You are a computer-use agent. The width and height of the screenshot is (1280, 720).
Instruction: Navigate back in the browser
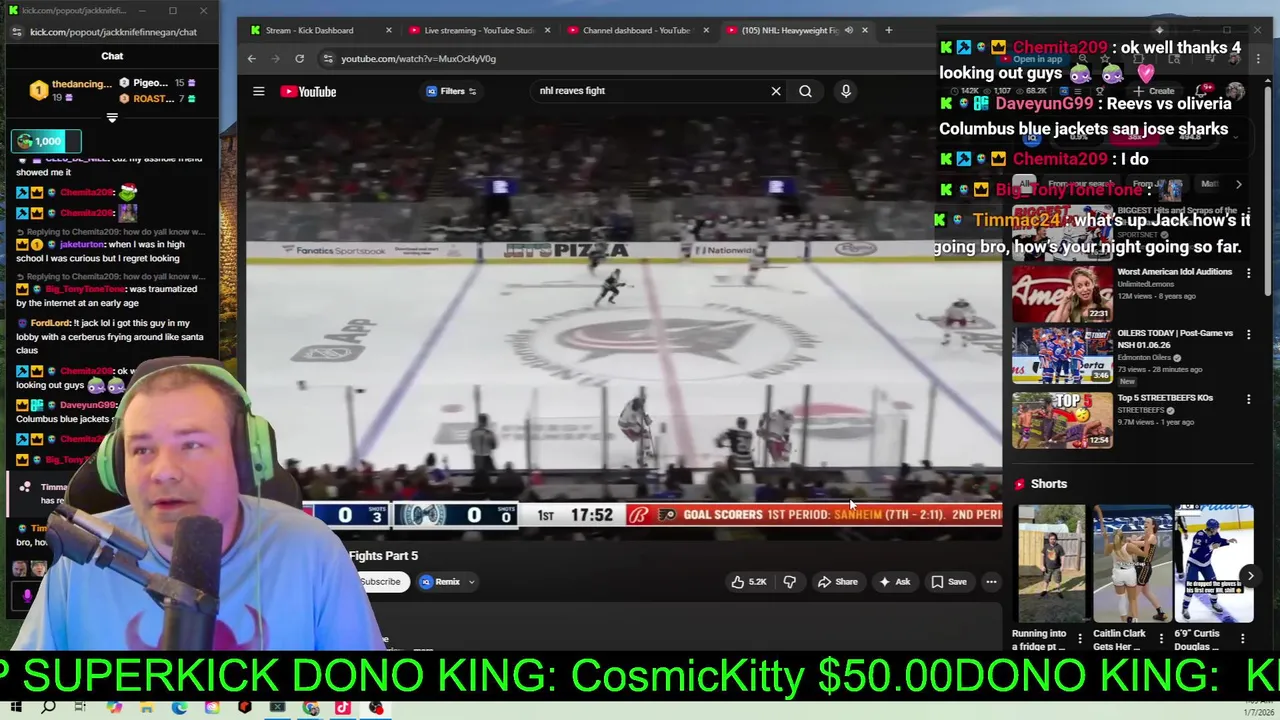[x=252, y=59]
